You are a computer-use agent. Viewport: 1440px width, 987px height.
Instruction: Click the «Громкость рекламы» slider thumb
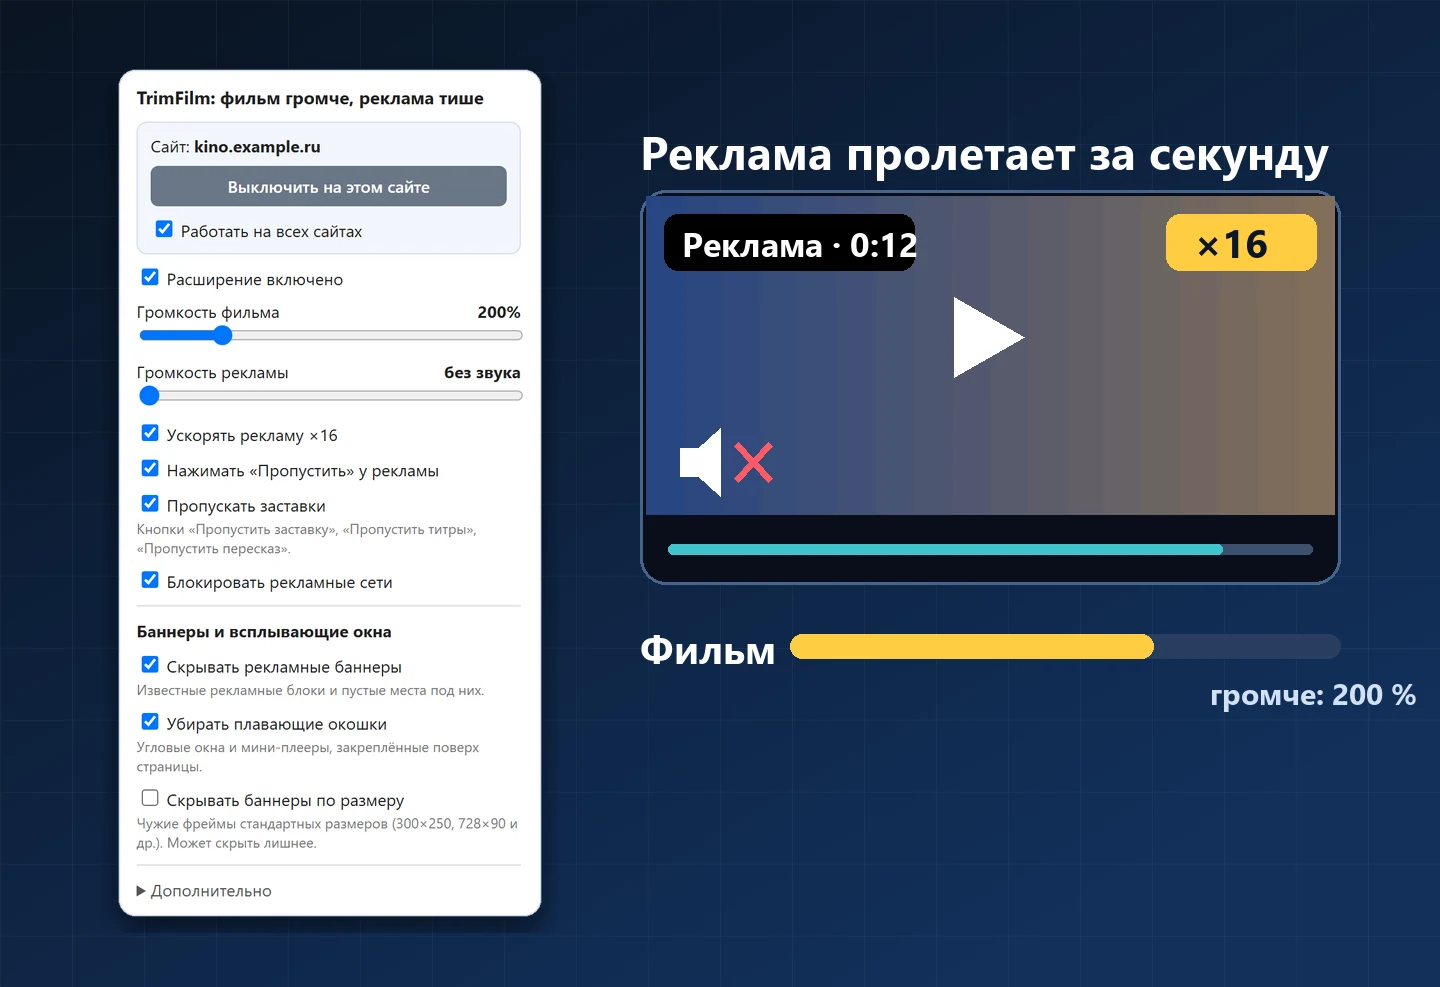150,396
